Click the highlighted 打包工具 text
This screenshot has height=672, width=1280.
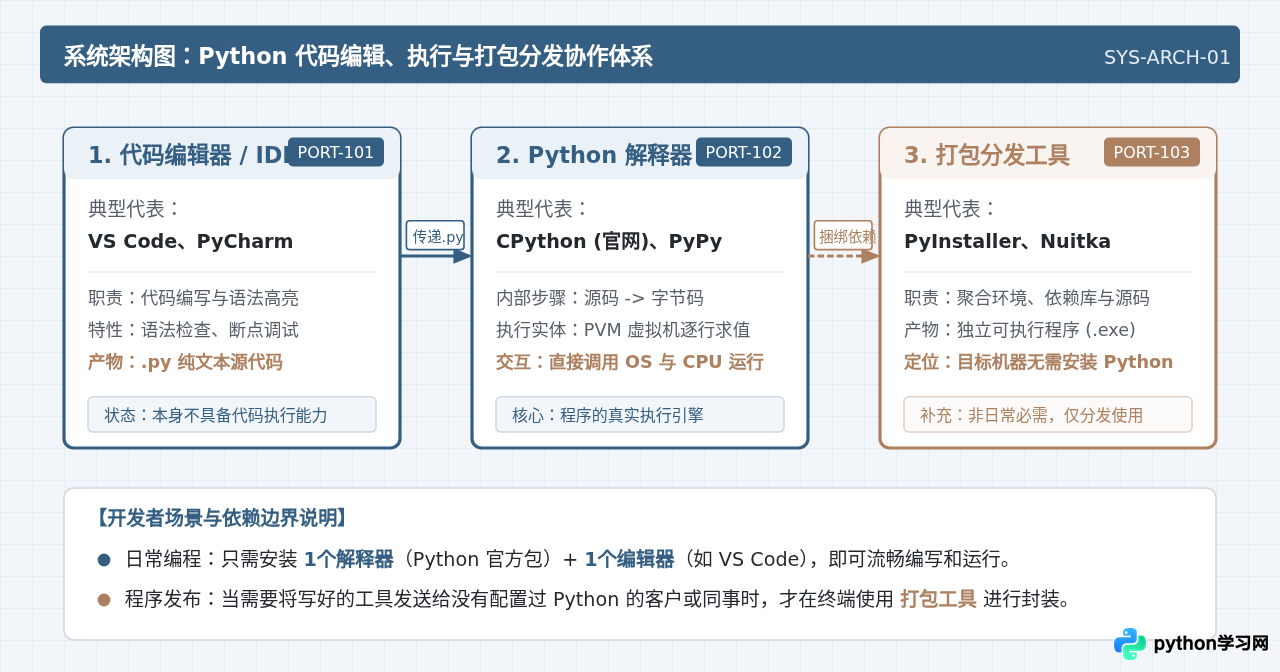(938, 599)
